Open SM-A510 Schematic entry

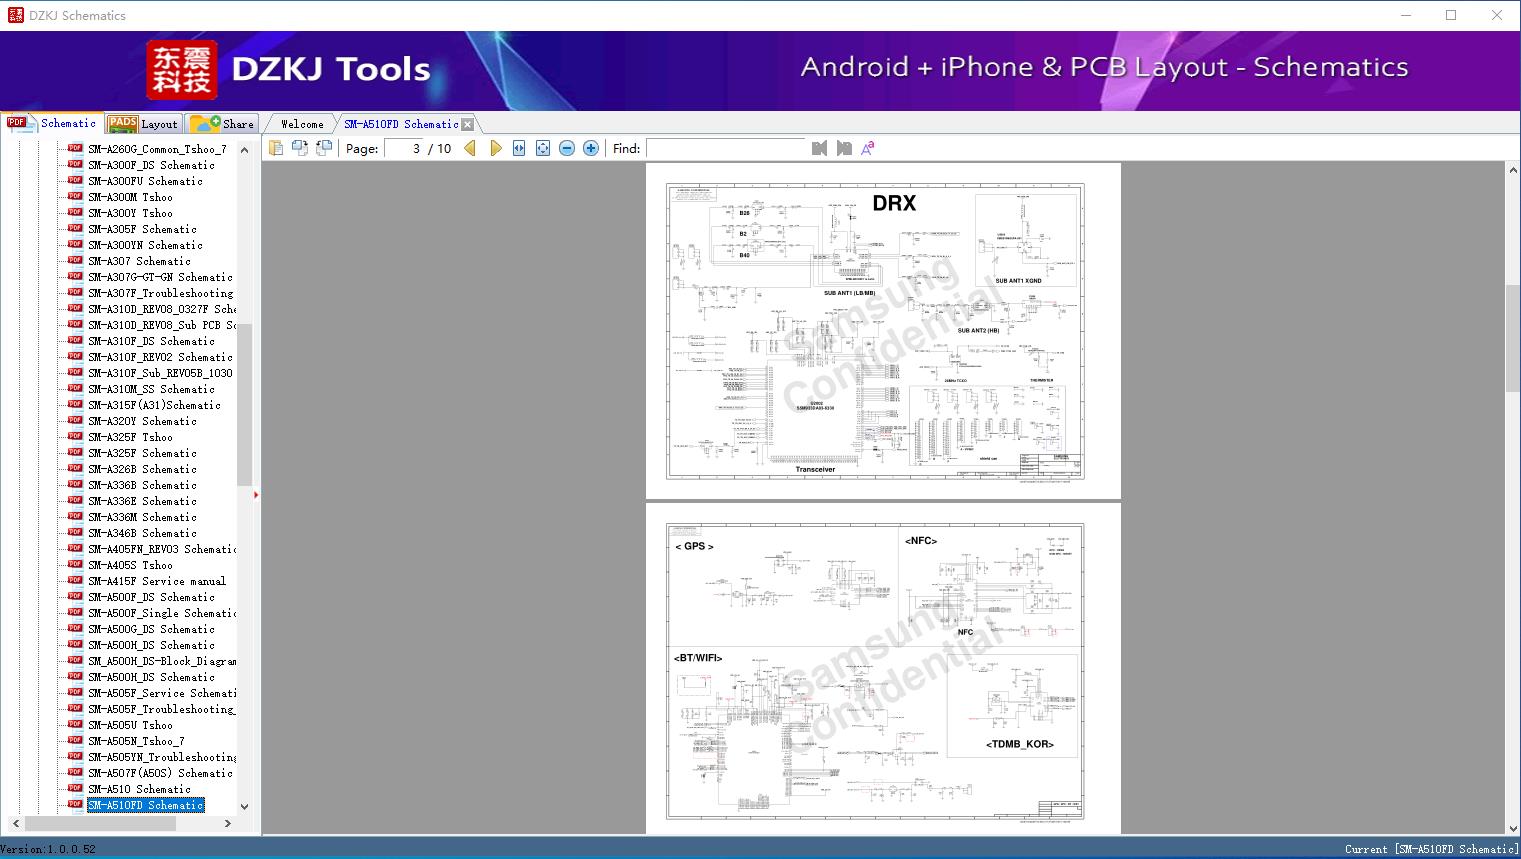139,789
